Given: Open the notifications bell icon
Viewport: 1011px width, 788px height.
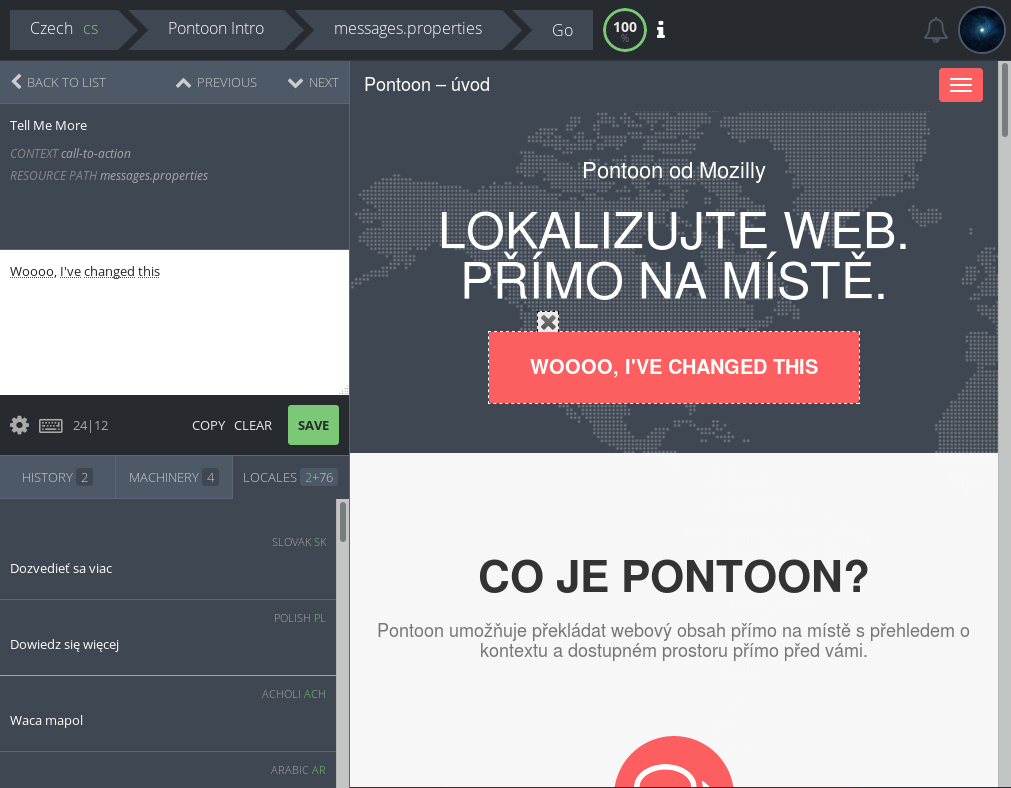Looking at the screenshot, I should 936,30.
